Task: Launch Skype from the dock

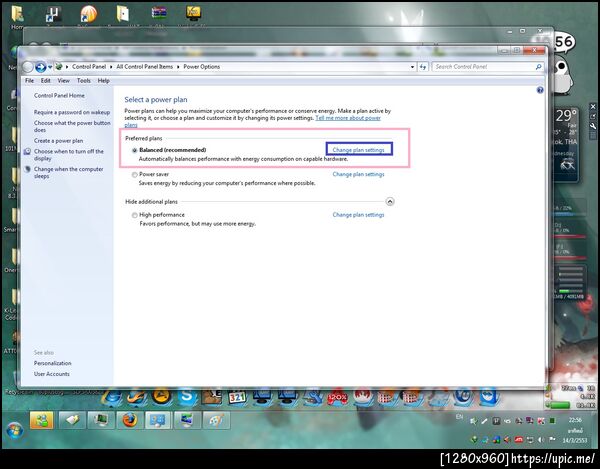Action: pos(186,397)
